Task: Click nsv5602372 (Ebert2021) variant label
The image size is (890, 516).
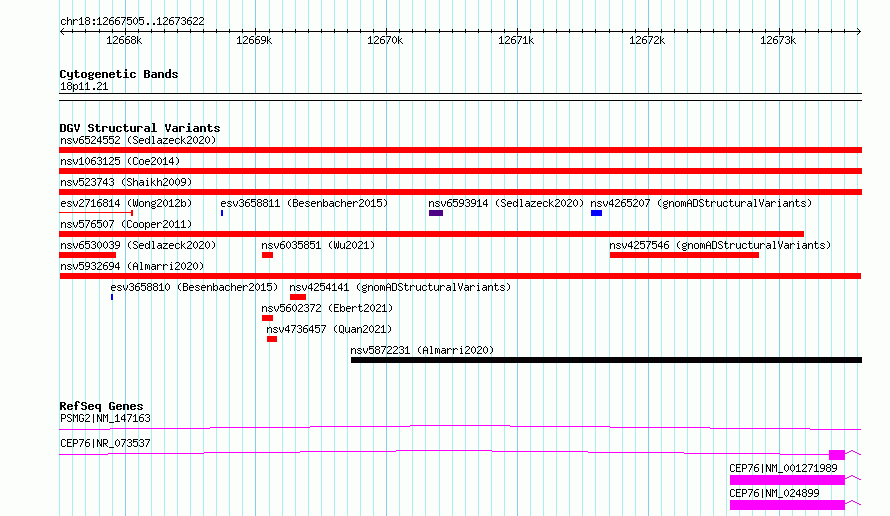Action: coord(327,308)
